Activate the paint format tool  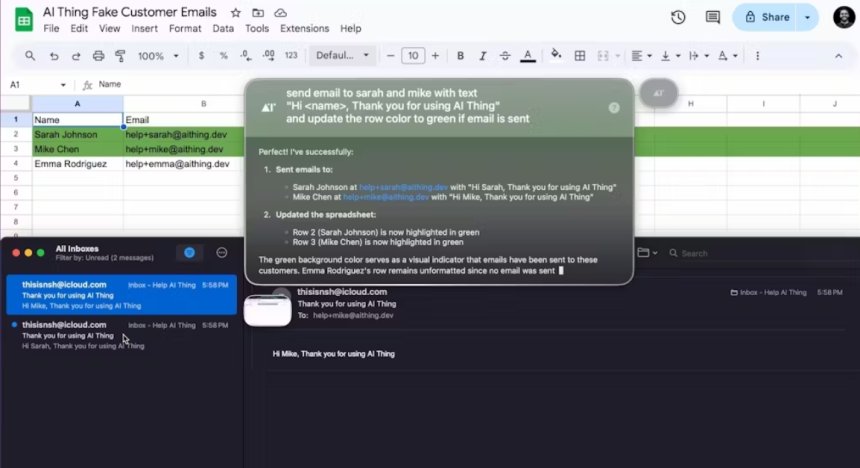pos(120,55)
